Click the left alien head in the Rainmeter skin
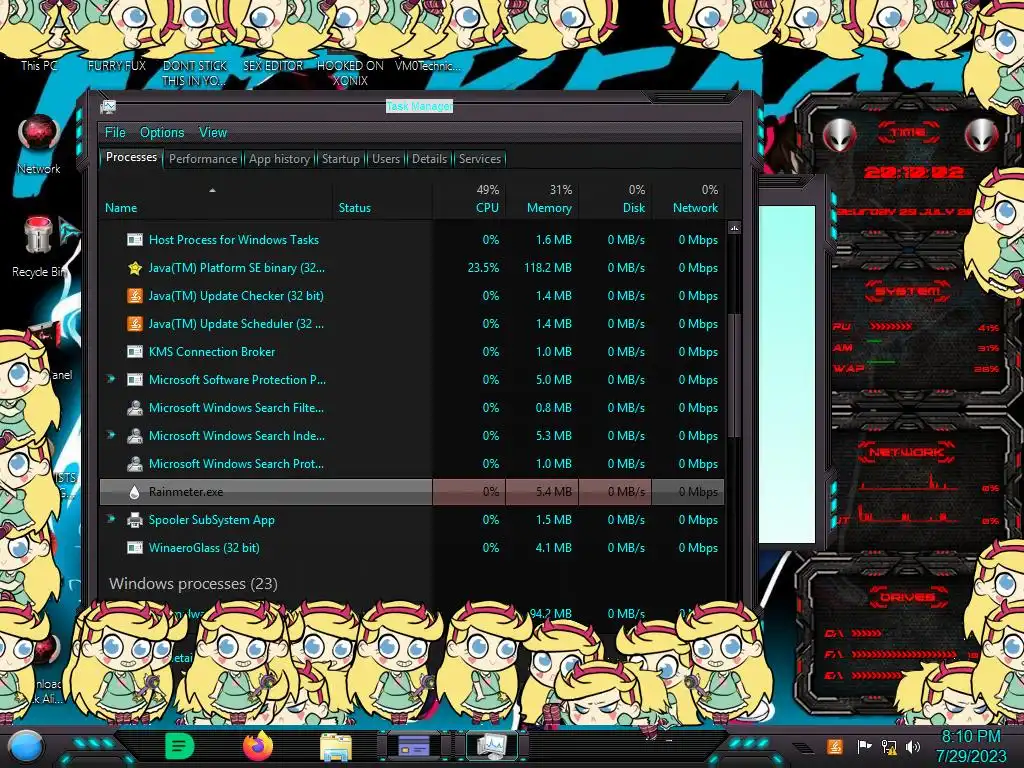 coord(839,135)
